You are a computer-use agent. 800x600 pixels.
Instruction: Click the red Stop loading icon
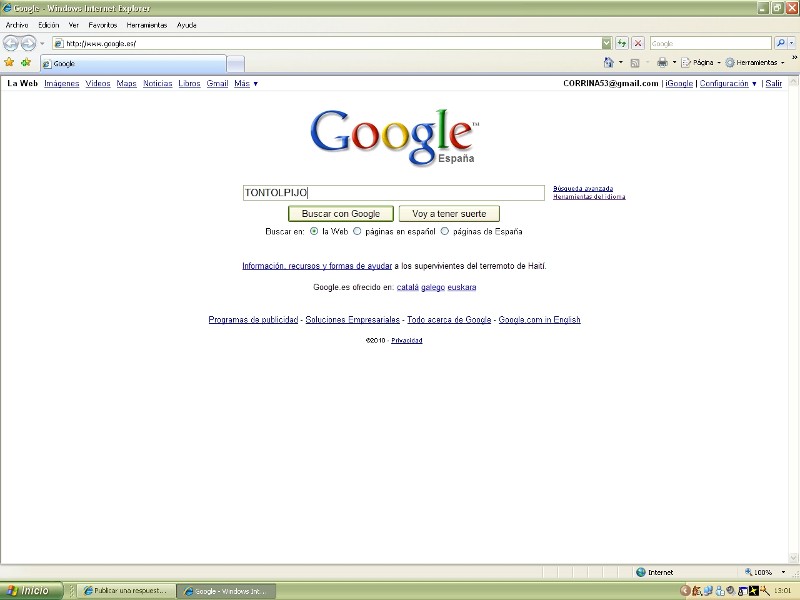click(x=638, y=43)
